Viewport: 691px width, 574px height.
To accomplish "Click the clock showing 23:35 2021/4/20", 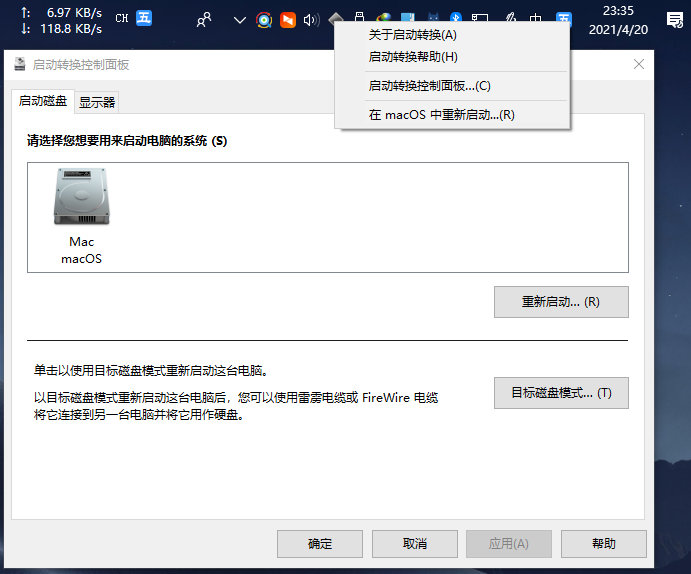I will click(x=618, y=20).
